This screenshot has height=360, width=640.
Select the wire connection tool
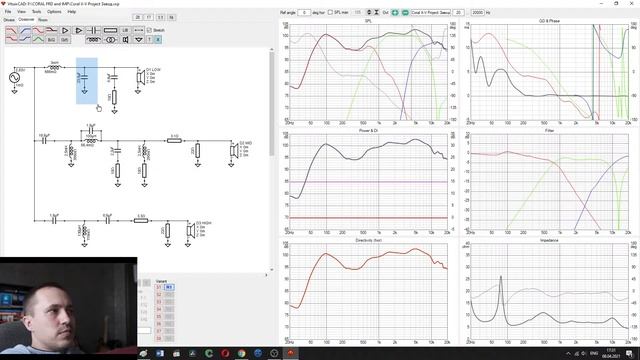tap(139, 31)
